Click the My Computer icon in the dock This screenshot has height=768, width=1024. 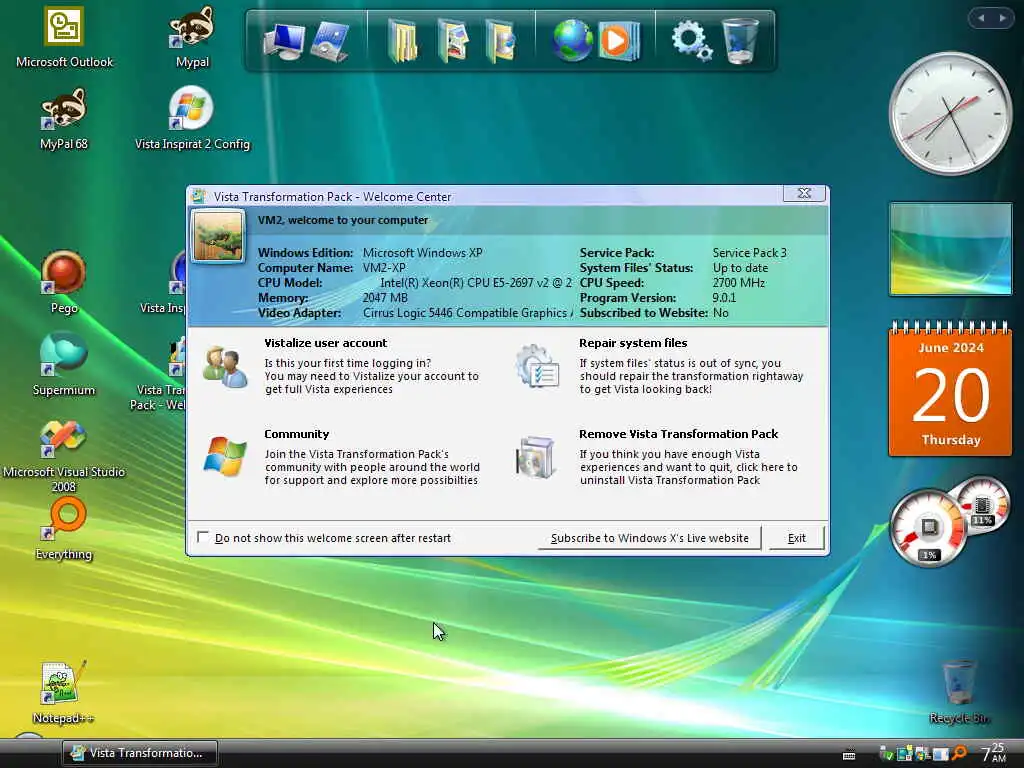(x=283, y=40)
